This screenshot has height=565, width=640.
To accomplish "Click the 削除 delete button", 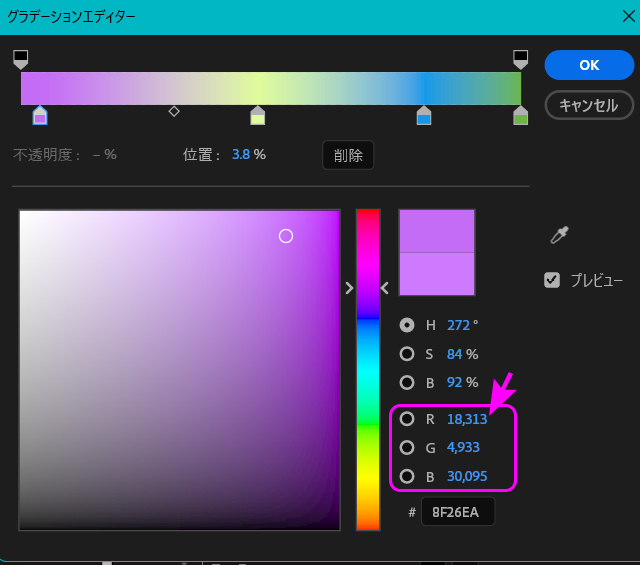I will (x=347, y=155).
